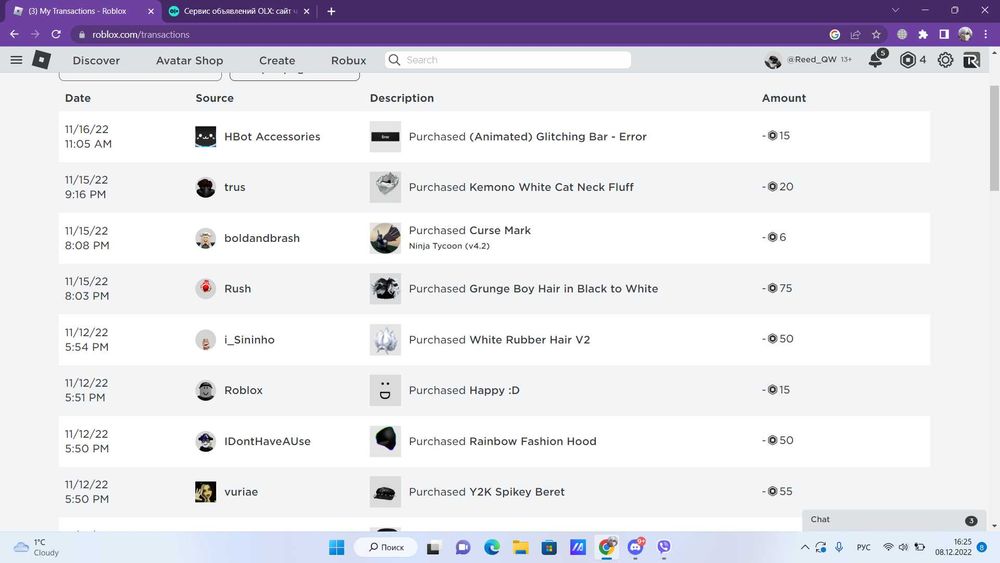Screen dimensions: 1000x563
Task: Open the Chrome three-dot menu
Action: pos(986,34)
